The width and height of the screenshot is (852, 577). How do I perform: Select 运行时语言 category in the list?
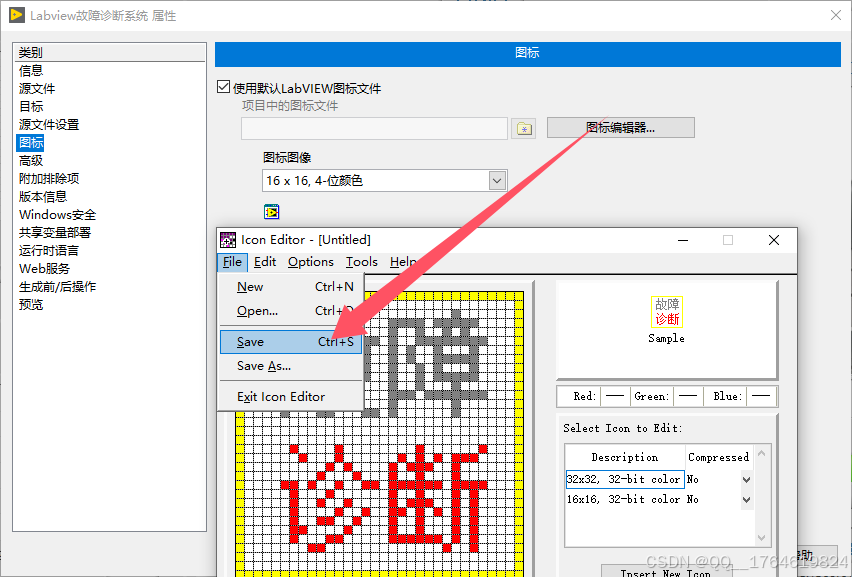49,250
